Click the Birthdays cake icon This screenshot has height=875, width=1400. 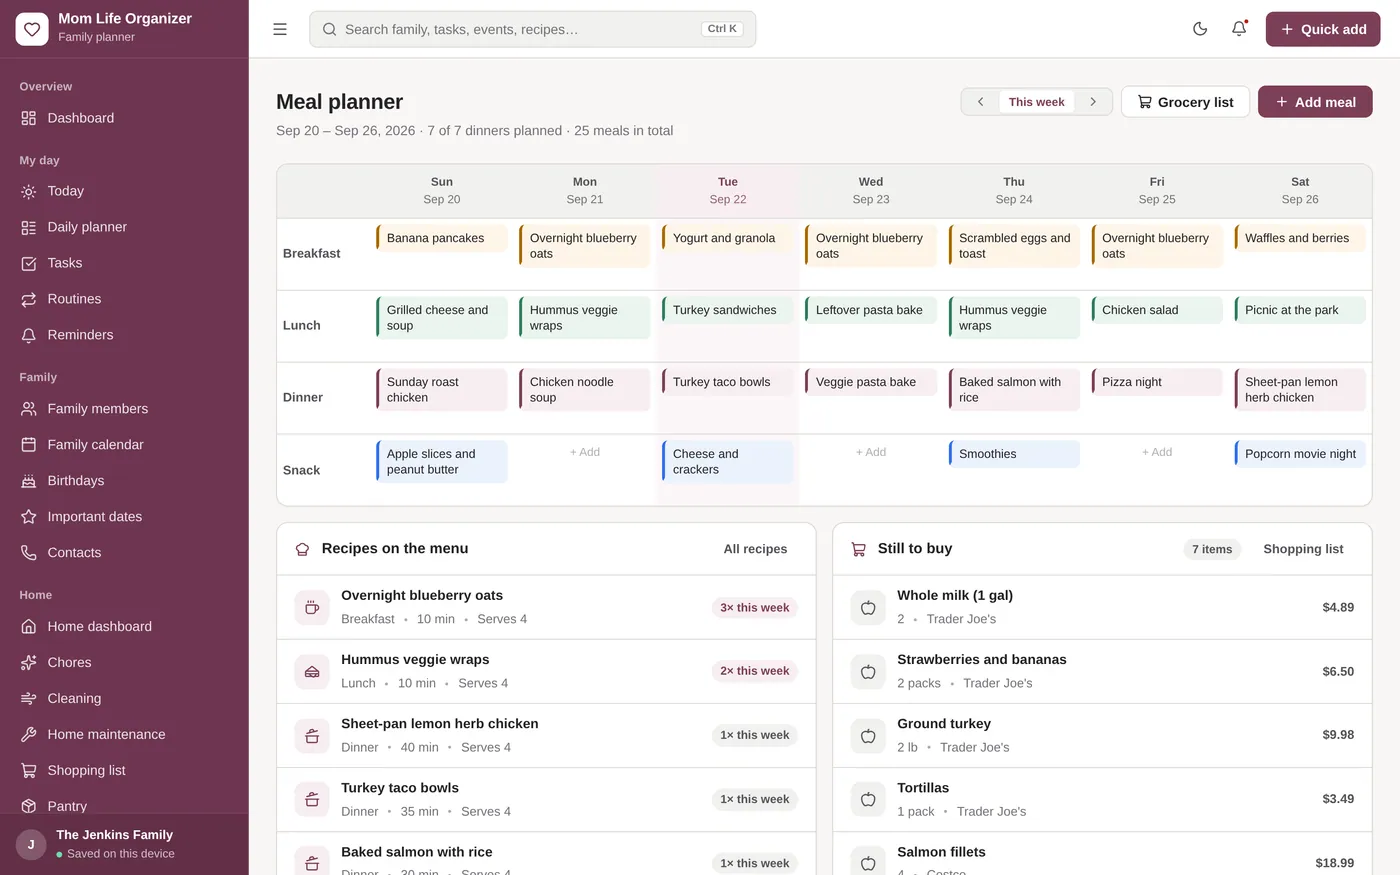pos(29,481)
